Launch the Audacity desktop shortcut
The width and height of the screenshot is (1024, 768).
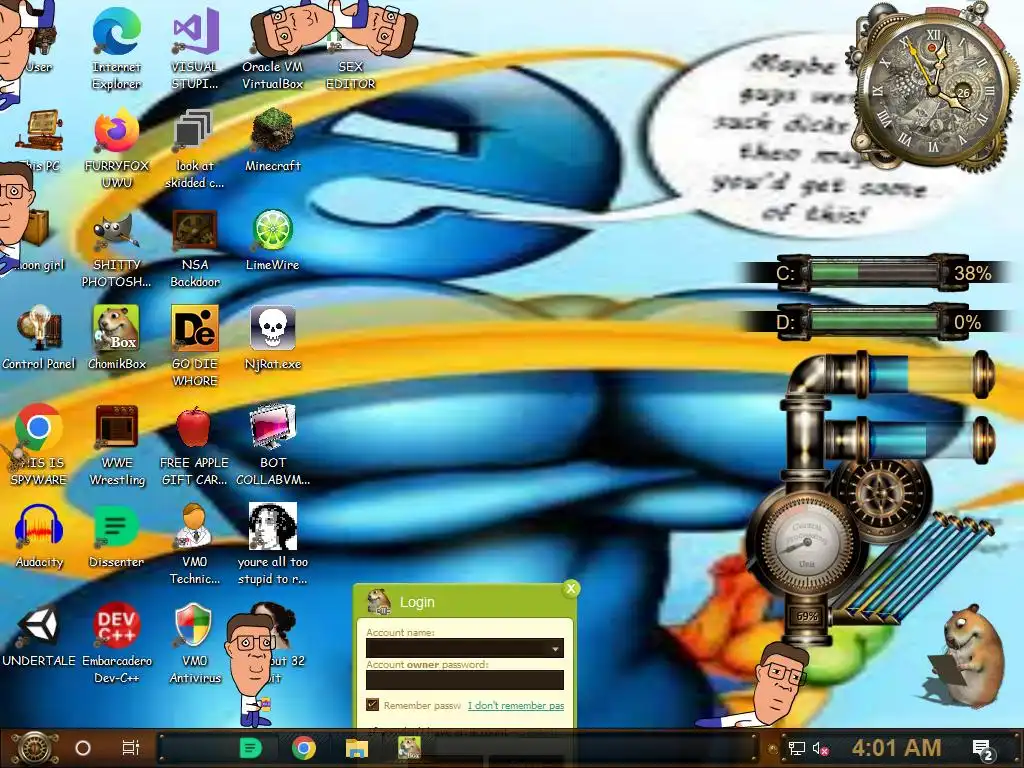click(39, 537)
